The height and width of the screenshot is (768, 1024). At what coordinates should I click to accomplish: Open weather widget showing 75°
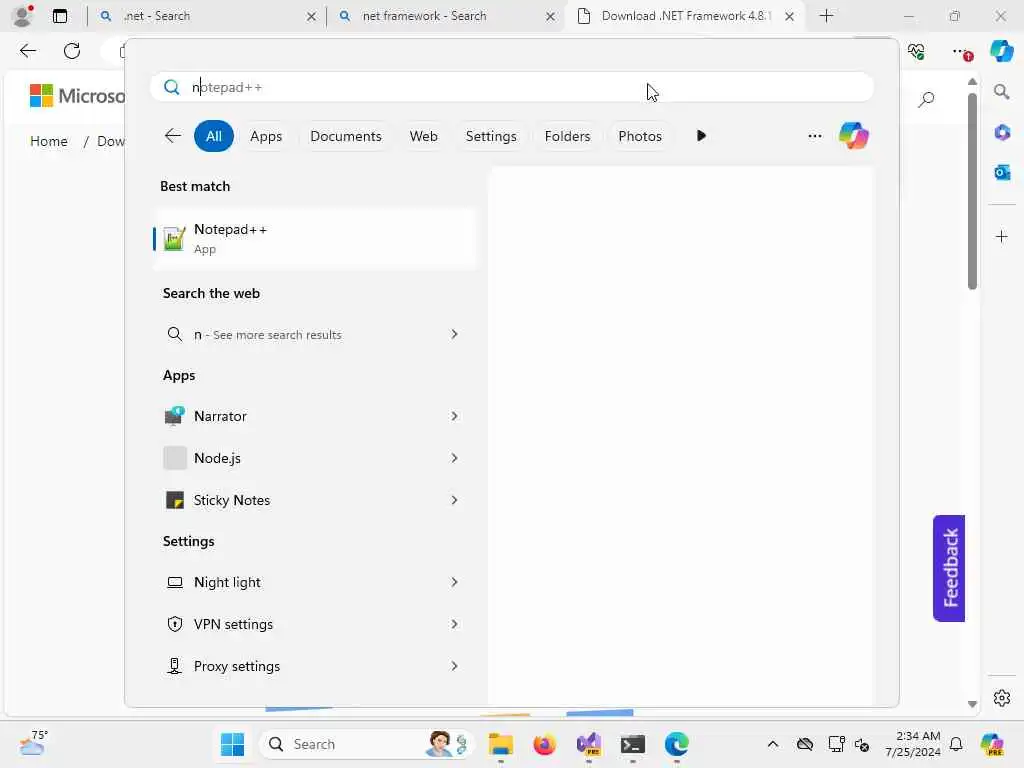point(32,743)
